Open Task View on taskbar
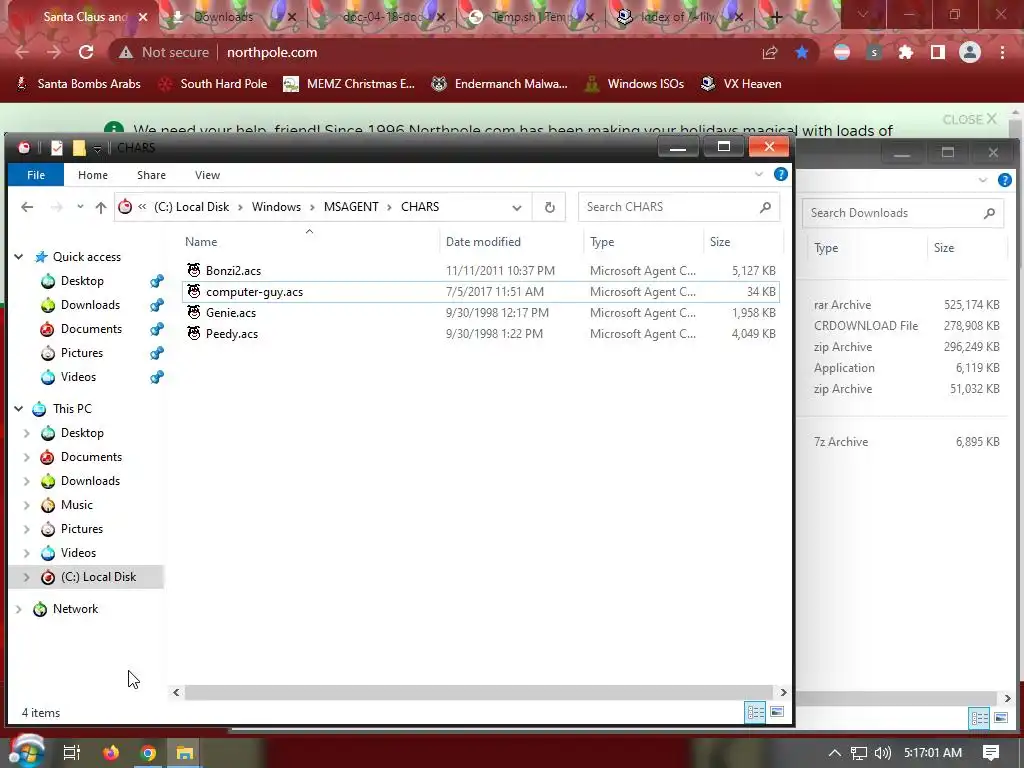Viewport: 1024px width, 768px height. (71, 752)
